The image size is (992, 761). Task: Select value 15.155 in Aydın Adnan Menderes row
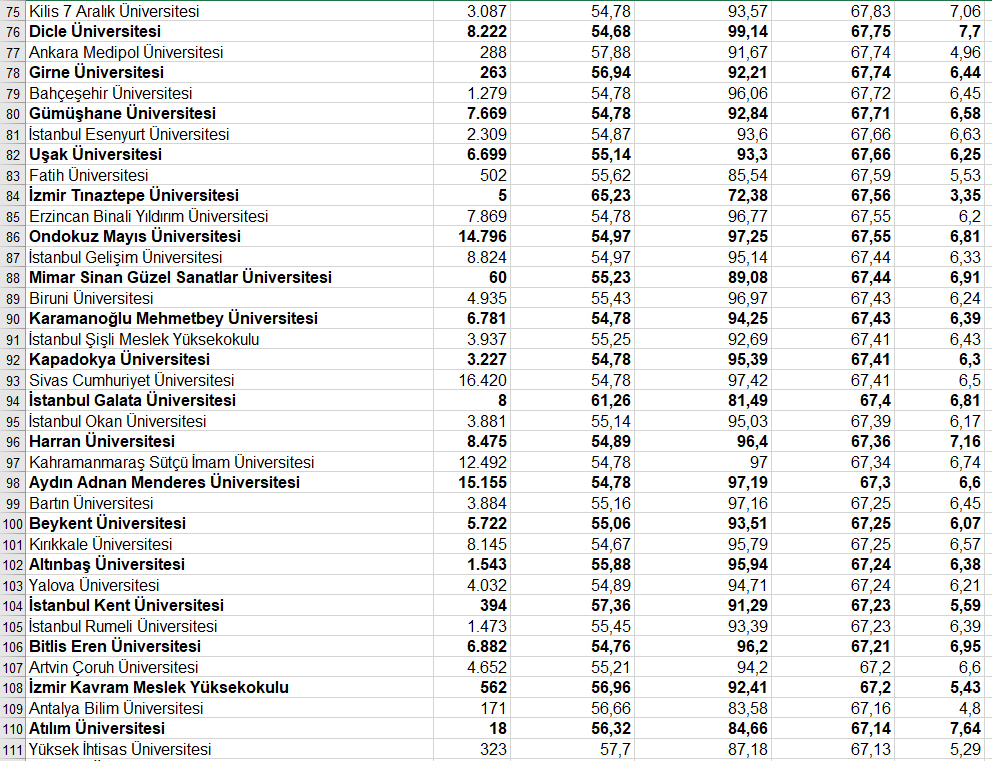472,483
